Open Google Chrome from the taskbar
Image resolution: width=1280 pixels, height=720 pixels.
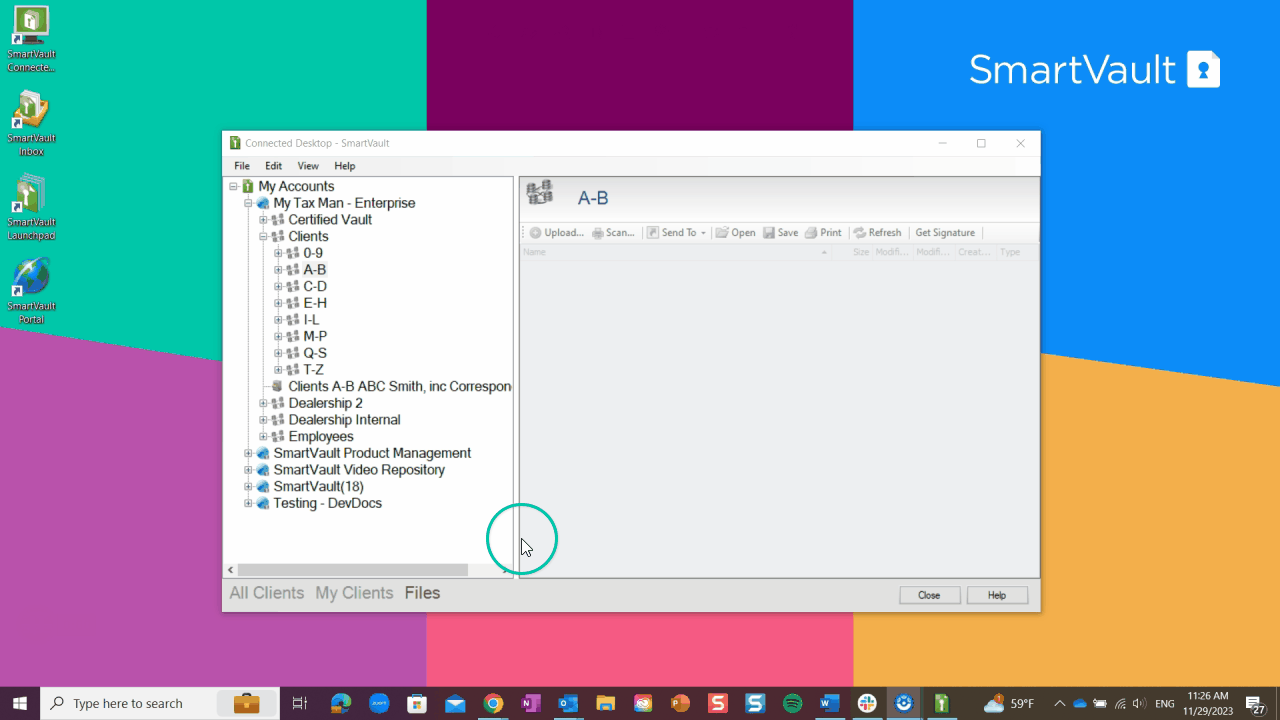[x=492, y=703]
